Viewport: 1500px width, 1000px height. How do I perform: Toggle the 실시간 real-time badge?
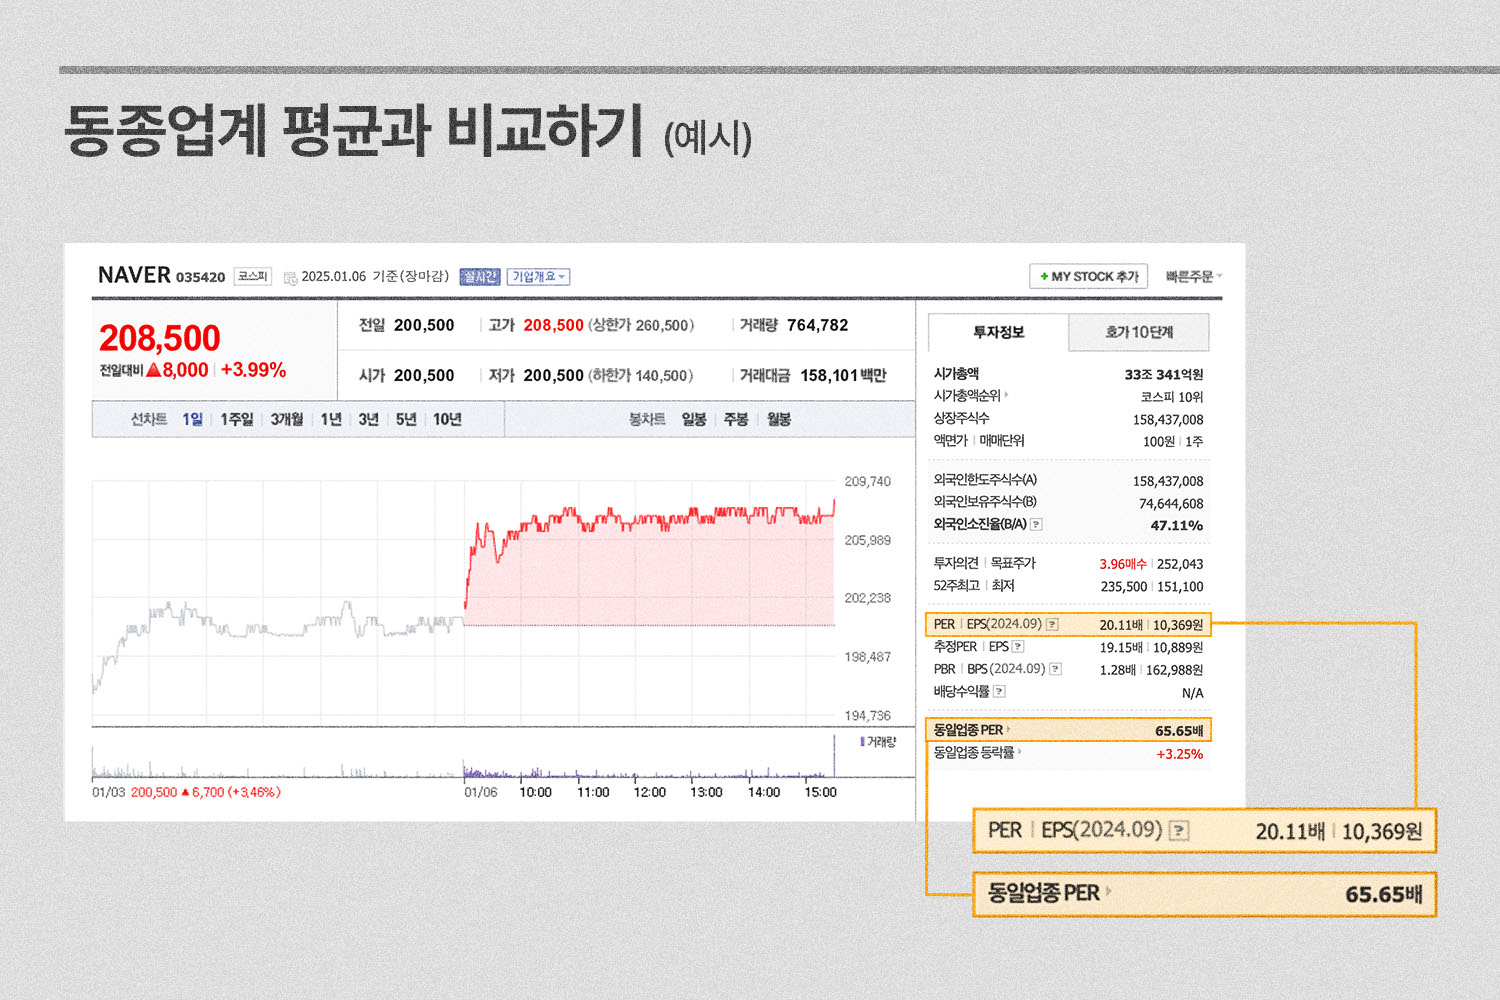pyautogui.click(x=479, y=277)
